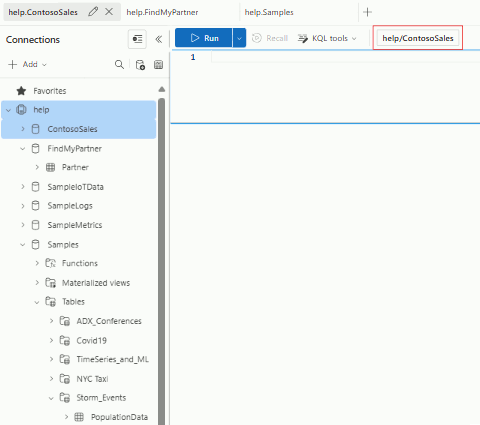The height and width of the screenshot is (425, 480).
Task: Collapse the Connections pane with double chevron
Action: click(x=159, y=39)
